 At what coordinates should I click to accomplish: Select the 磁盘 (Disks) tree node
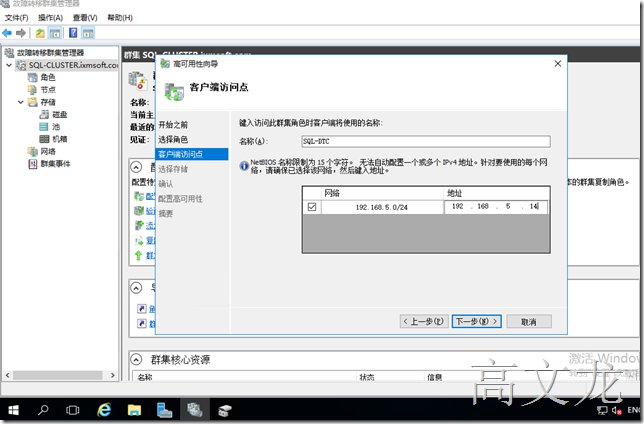pos(60,114)
